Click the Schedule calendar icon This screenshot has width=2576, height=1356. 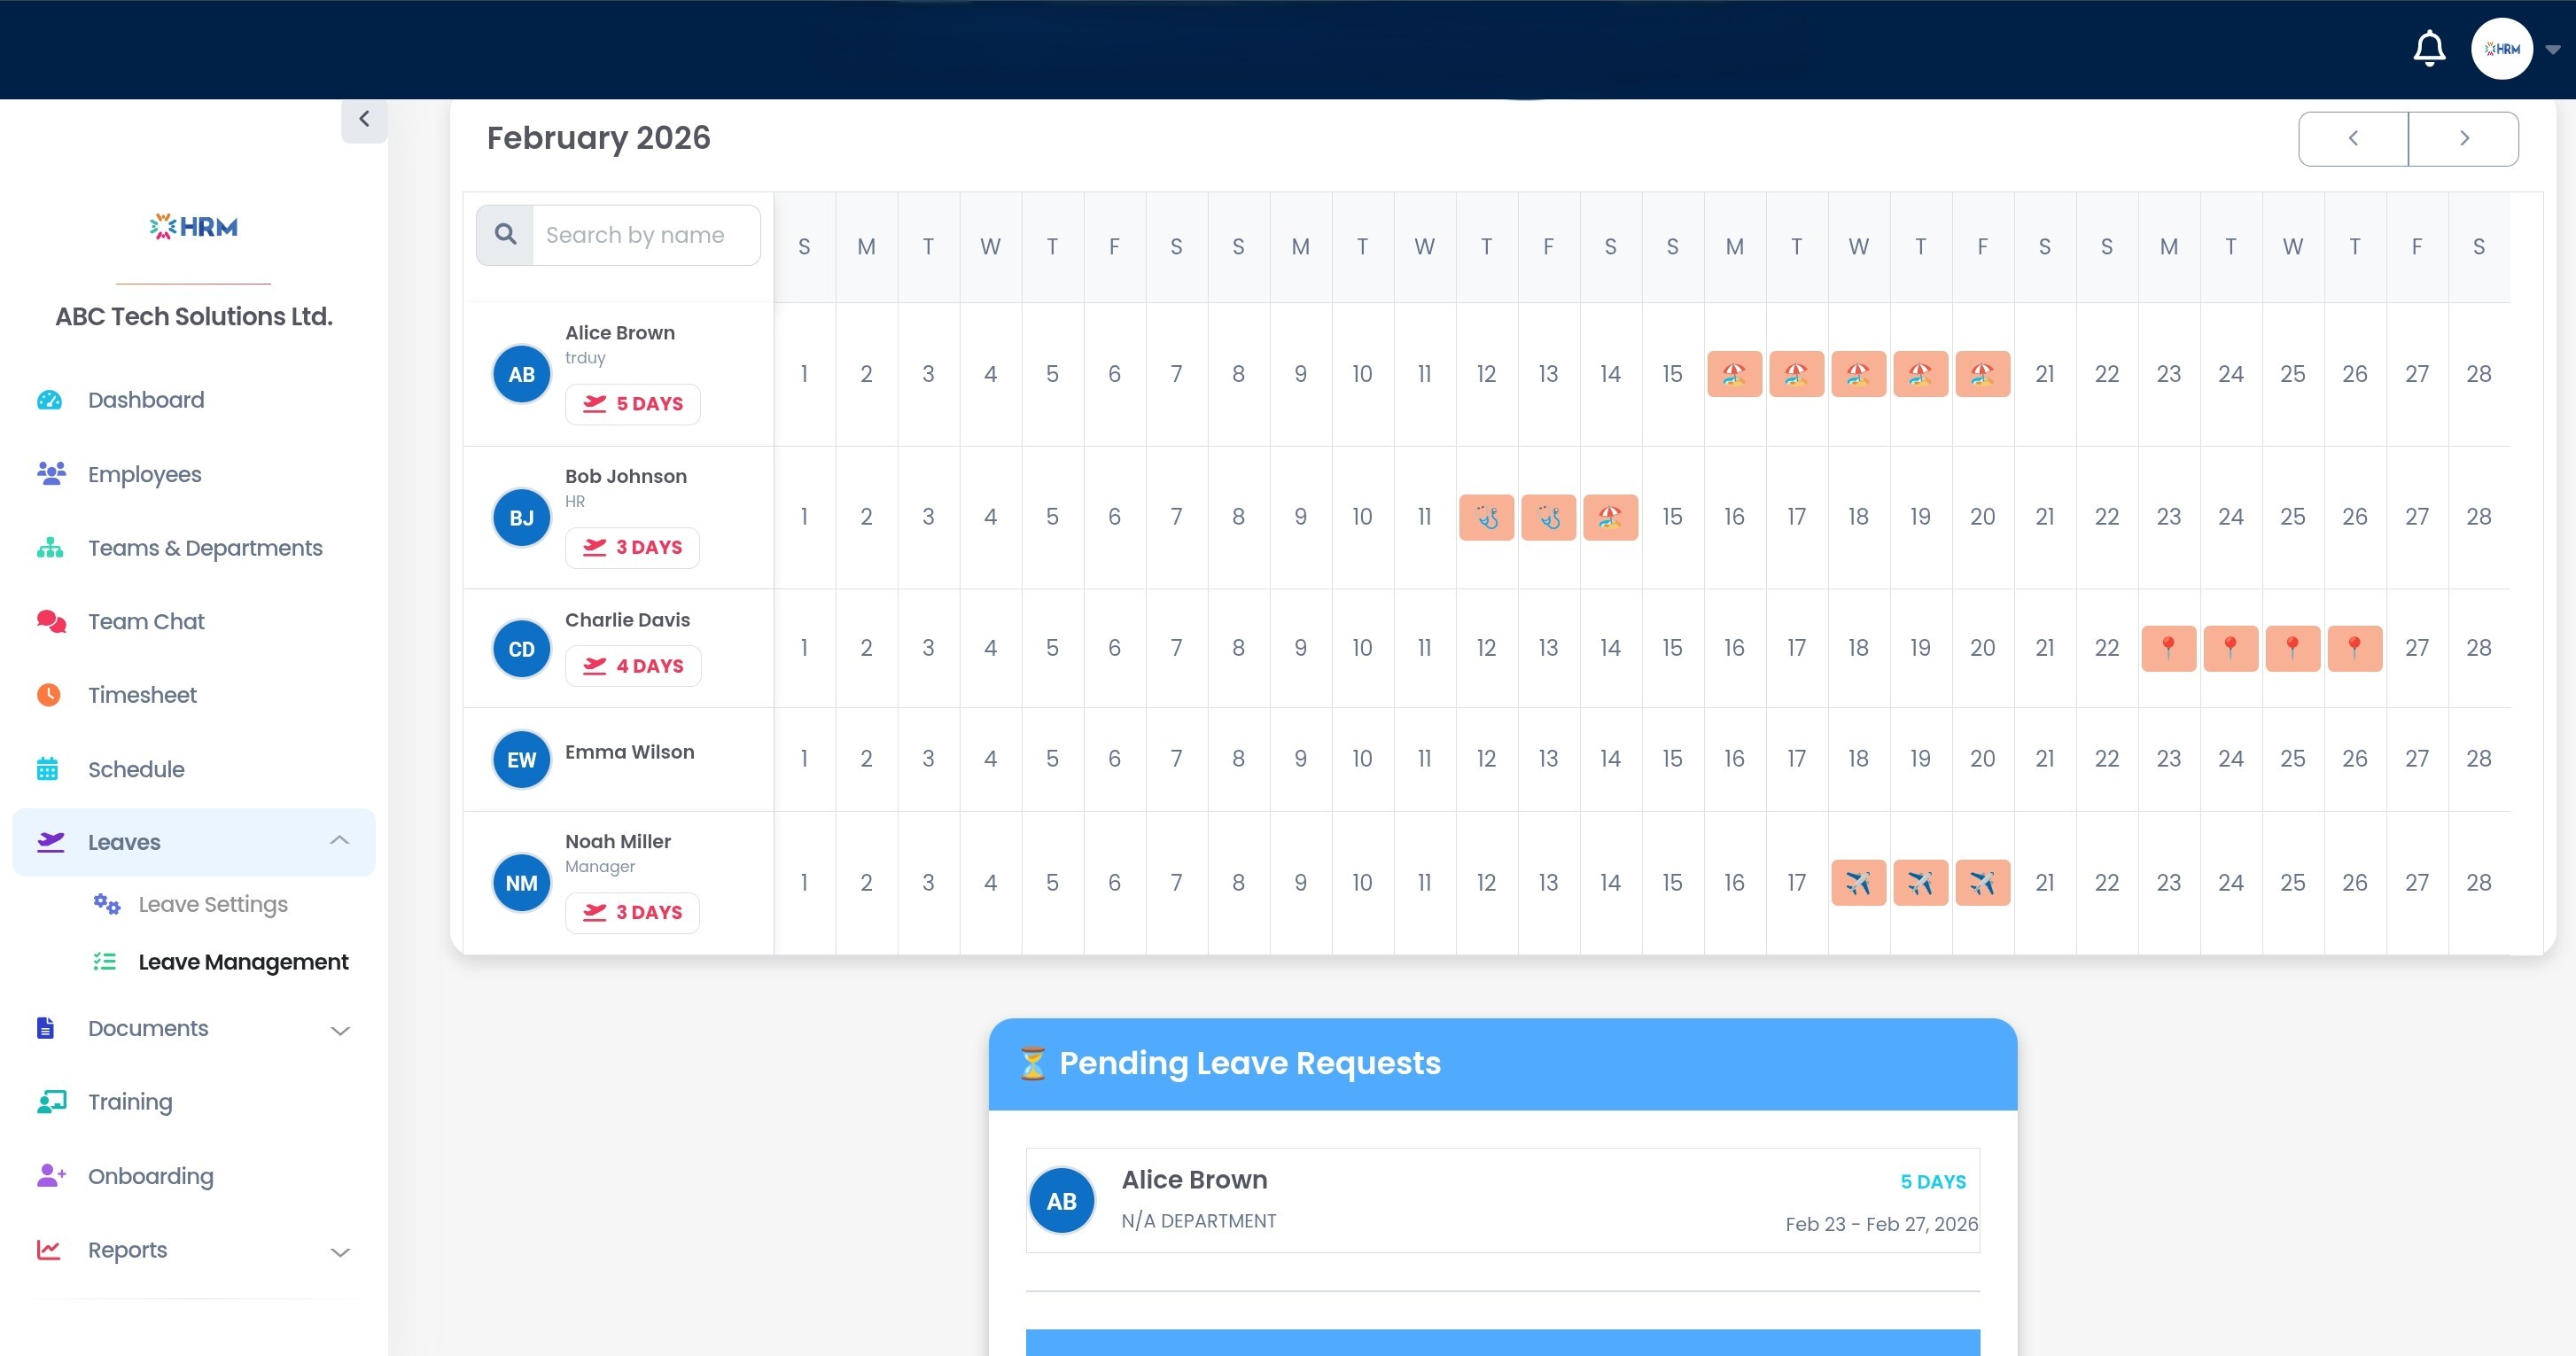coord(48,769)
